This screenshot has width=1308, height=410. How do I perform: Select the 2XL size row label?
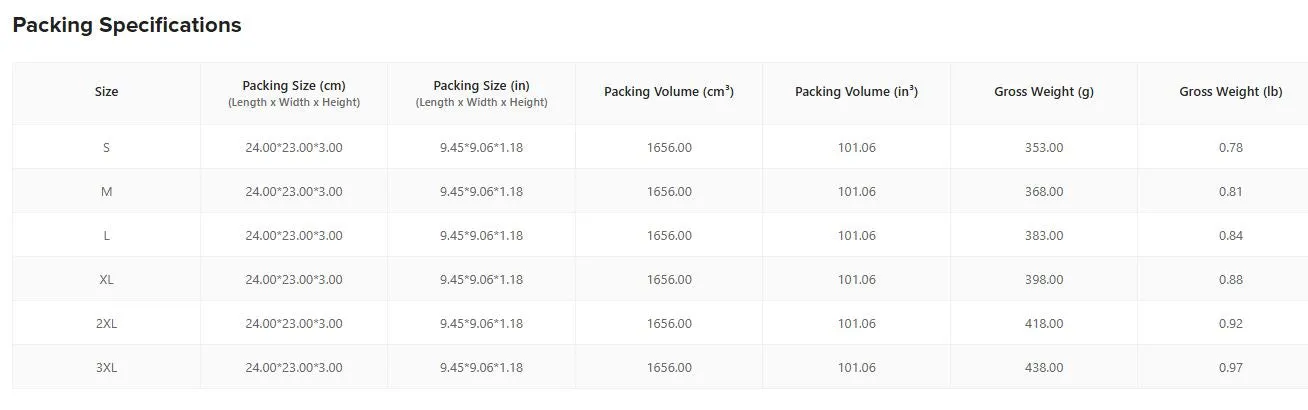[x=106, y=323]
